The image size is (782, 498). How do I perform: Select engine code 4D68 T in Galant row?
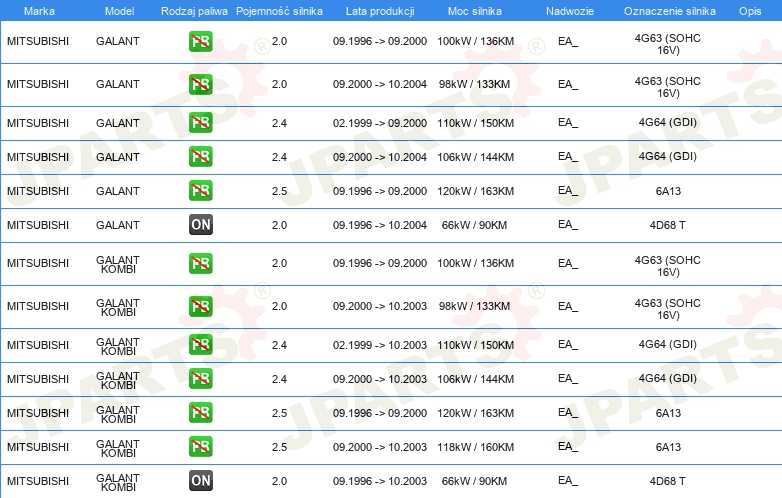(667, 225)
